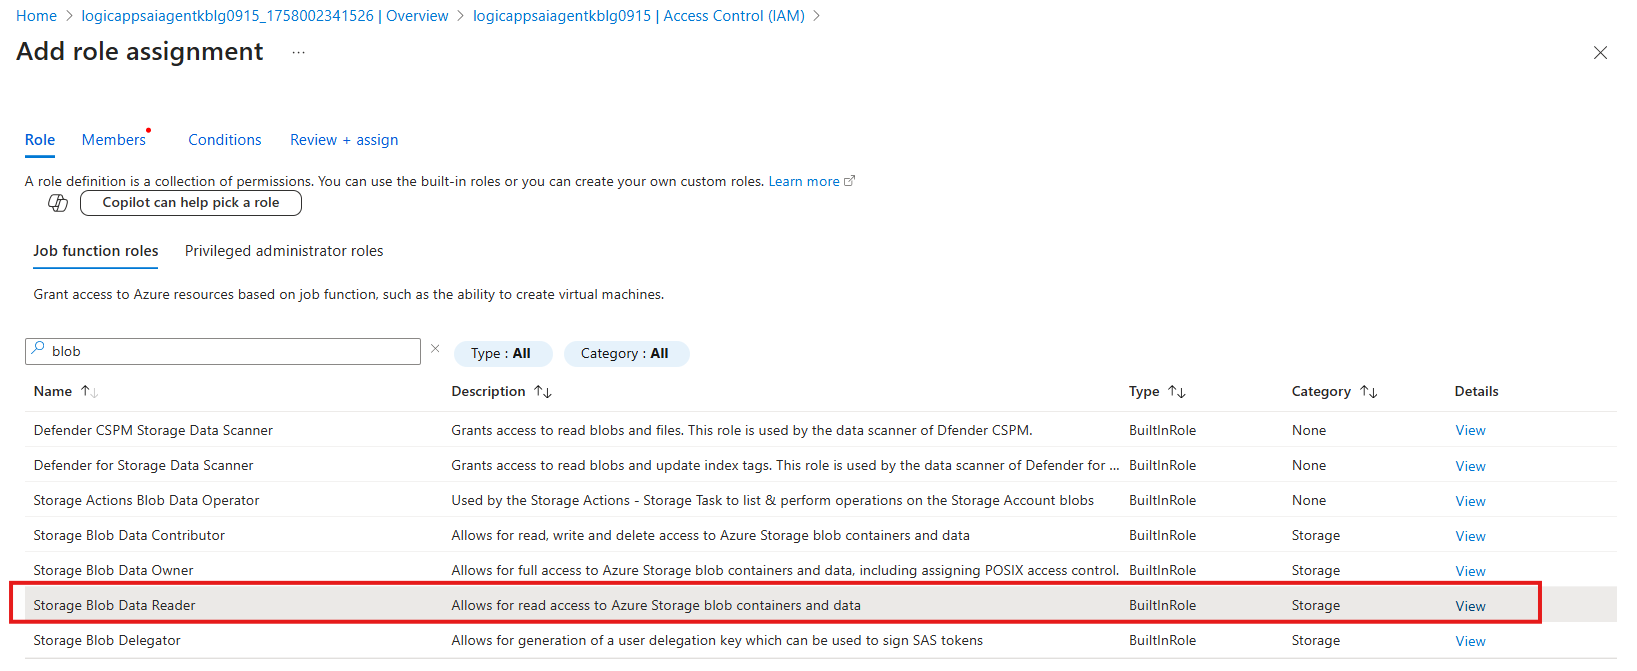1637x671 pixels.
Task: Switch to the Members tab
Action: pos(114,140)
